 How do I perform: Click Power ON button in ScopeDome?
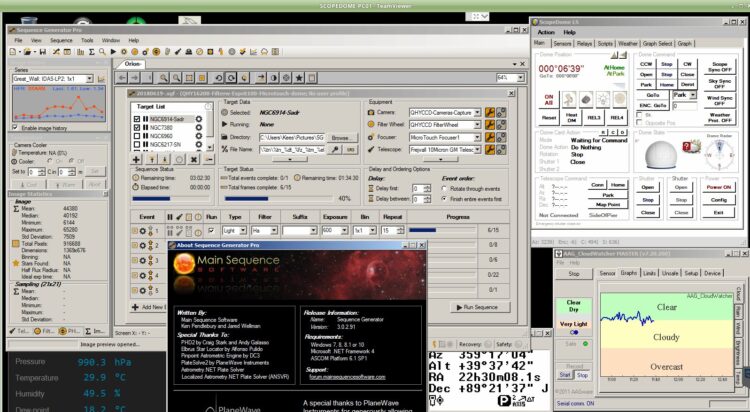pyautogui.click(x=718, y=188)
